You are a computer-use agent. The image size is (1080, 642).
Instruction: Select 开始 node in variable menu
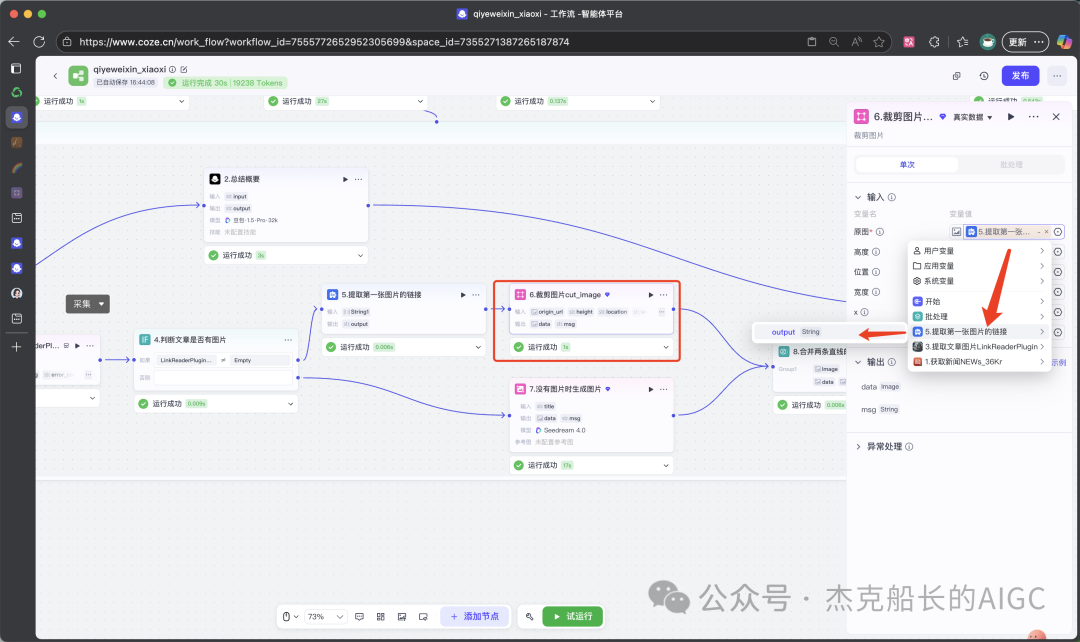[979, 302]
